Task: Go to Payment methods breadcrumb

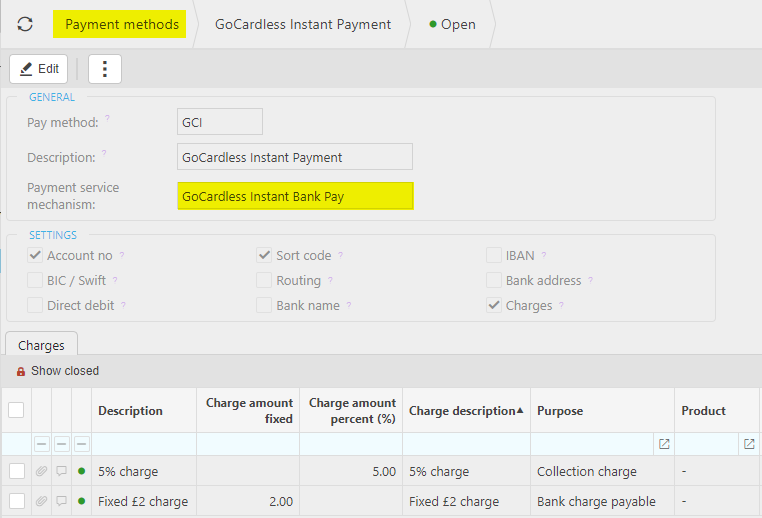Action: [122, 24]
